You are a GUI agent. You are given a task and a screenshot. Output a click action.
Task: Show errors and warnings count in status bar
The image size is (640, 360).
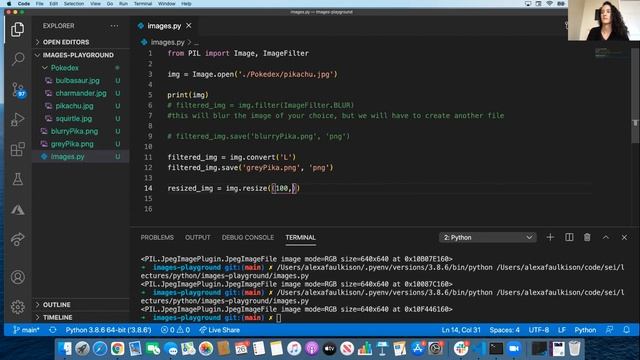click(175, 330)
